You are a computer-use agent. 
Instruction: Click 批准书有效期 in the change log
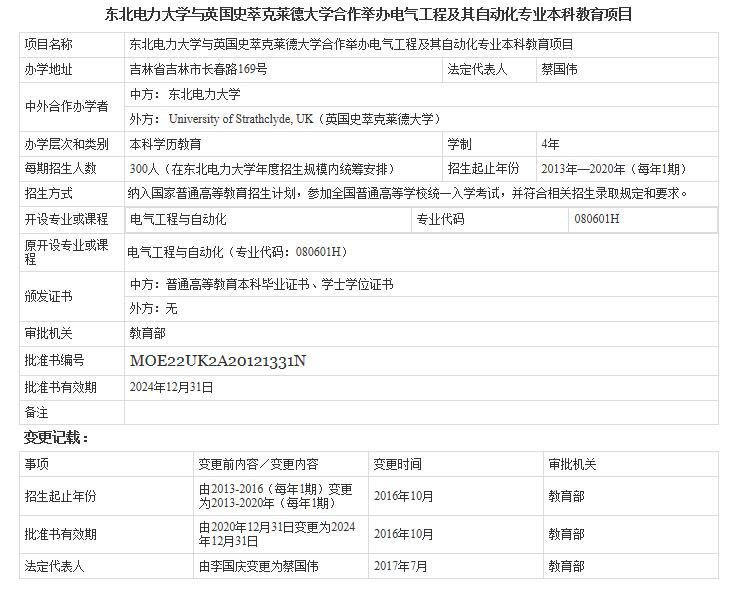[61, 535]
